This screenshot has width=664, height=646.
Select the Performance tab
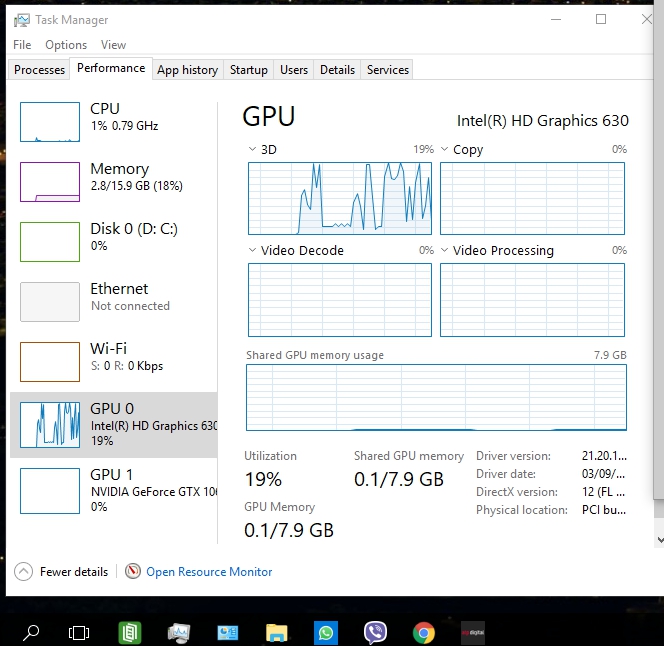point(111,68)
